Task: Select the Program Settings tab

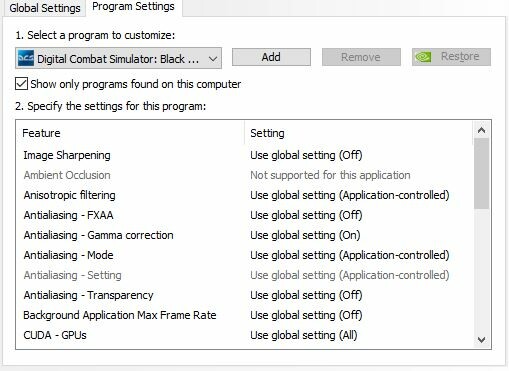Action: tap(133, 7)
